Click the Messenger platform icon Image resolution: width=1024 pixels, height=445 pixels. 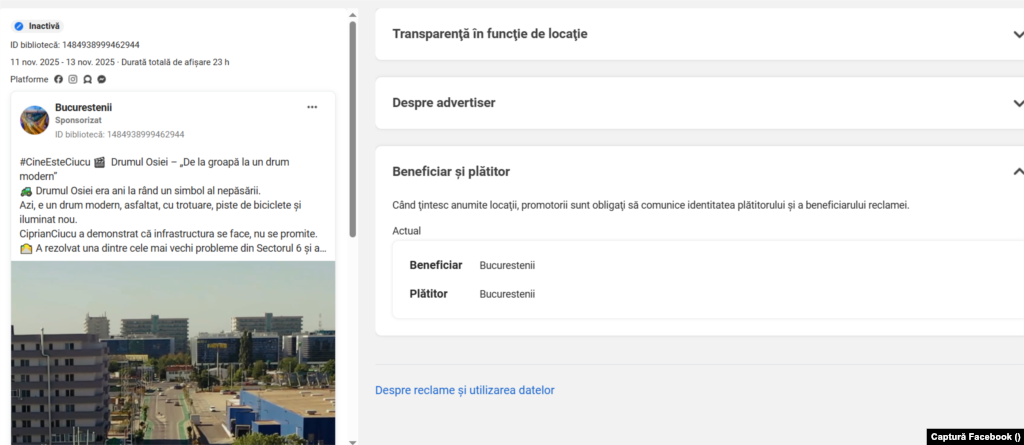pos(102,79)
